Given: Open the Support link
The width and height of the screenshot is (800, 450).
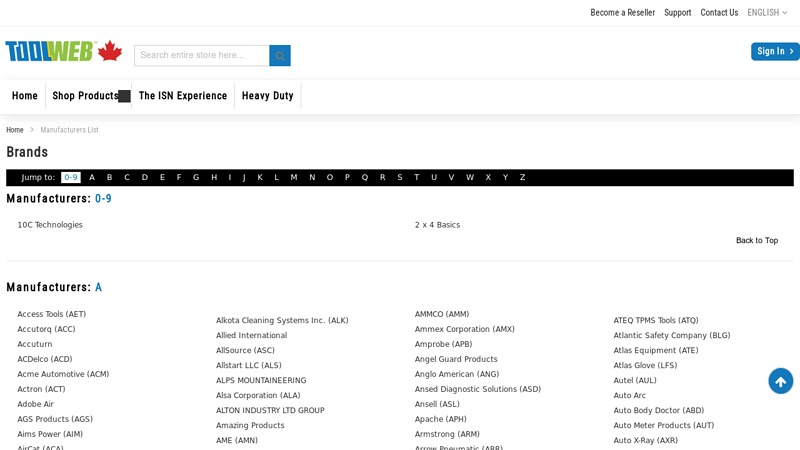Looking at the screenshot, I should tap(677, 13).
